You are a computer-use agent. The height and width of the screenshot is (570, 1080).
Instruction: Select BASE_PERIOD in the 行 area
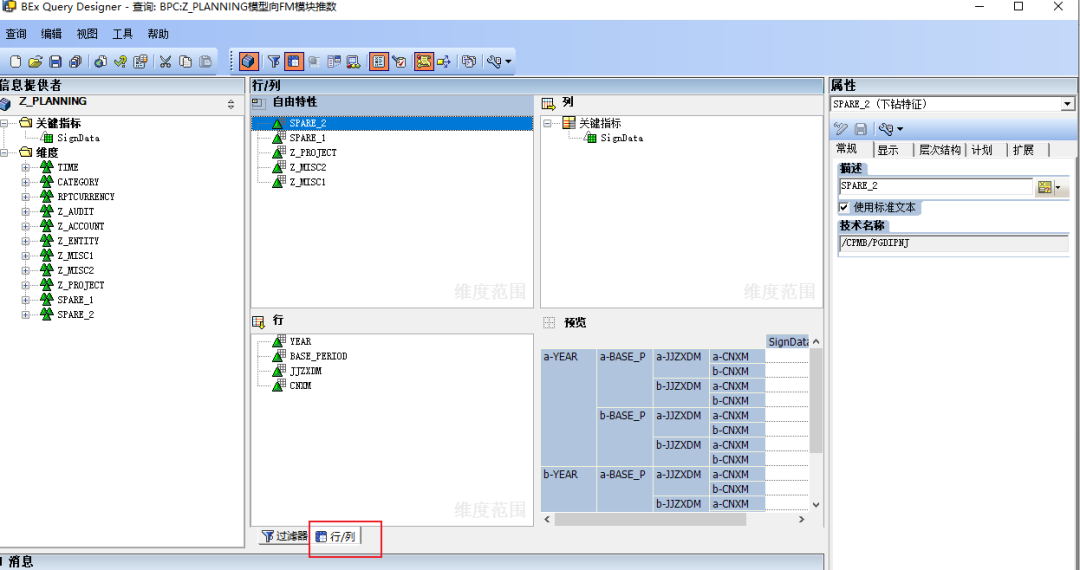[x=318, y=357]
